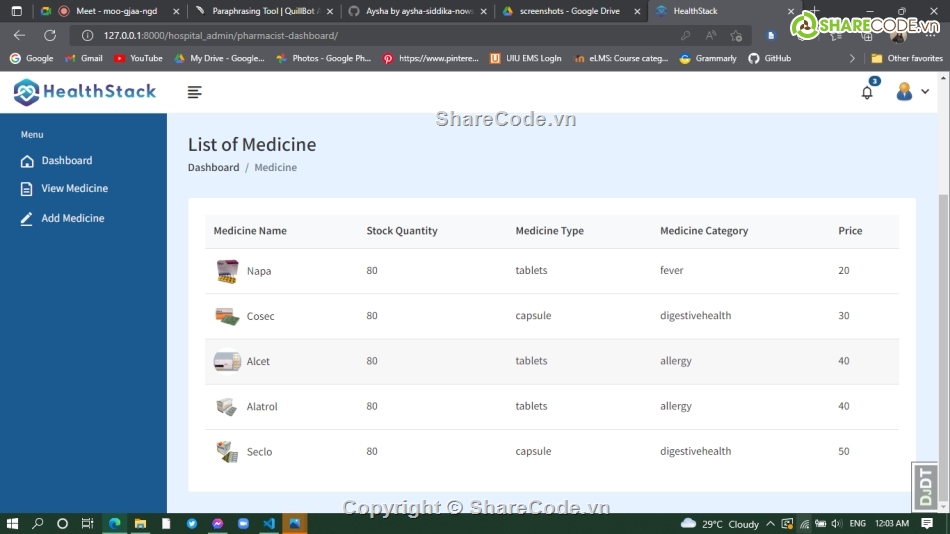Image resolution: width=950 pixels, height=534 pixels.
Task: Click the Cosec medicine thumbnail
Action: [x=227, y=316]
